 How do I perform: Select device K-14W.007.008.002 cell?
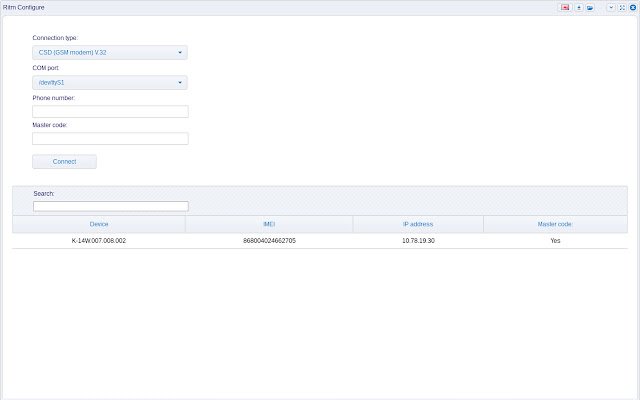point(99,241)
